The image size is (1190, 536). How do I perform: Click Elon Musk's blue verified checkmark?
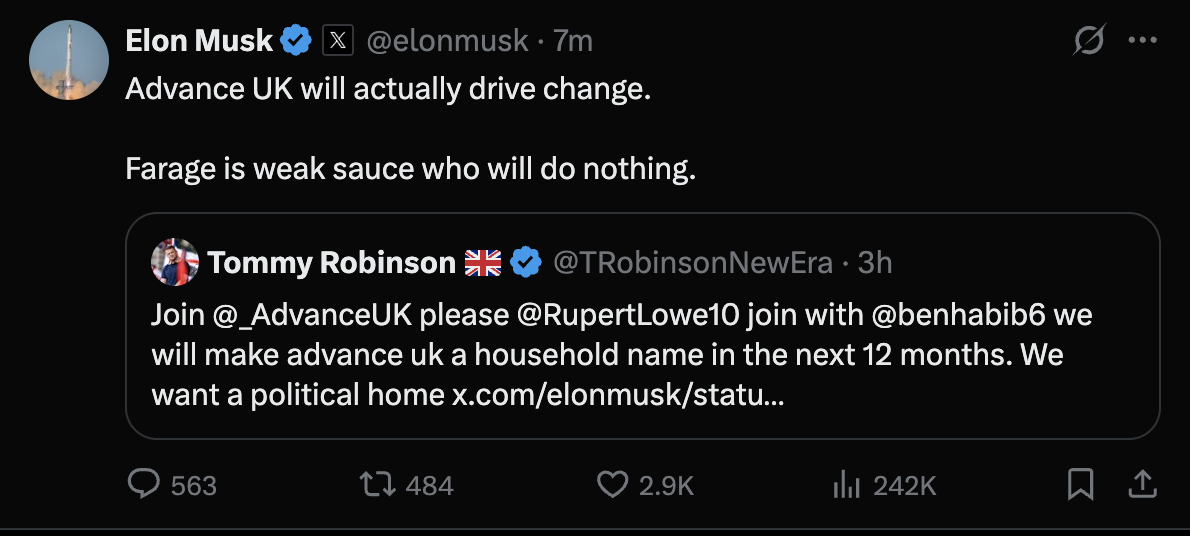pos(296,41)
